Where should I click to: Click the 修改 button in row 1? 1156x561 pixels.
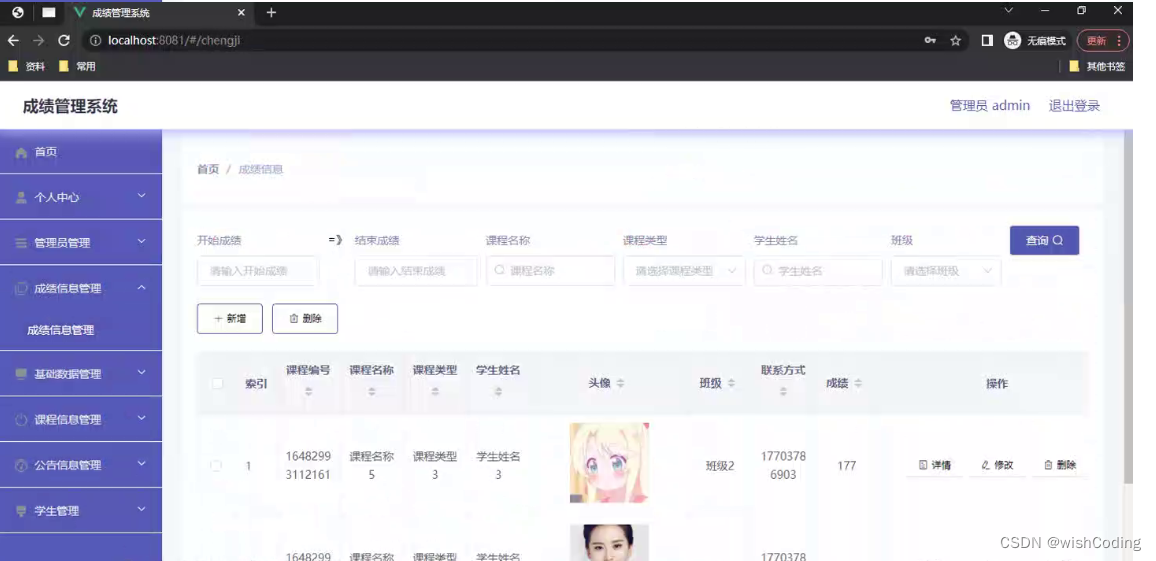997,465
